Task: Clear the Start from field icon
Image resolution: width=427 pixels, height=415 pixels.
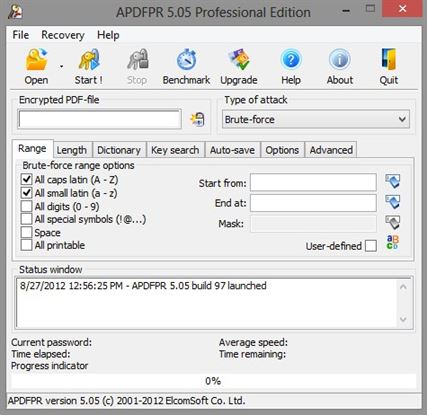Action: point(393,182)
